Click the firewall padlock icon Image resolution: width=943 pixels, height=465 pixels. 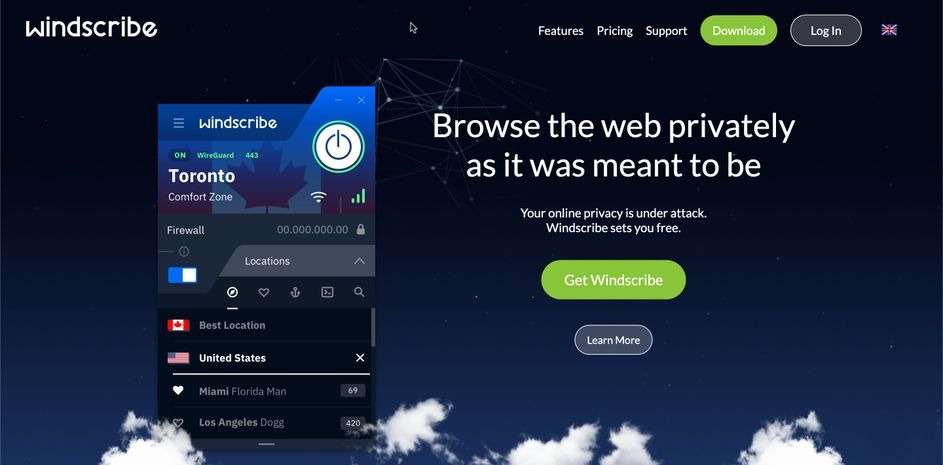[x=361, y=230]
